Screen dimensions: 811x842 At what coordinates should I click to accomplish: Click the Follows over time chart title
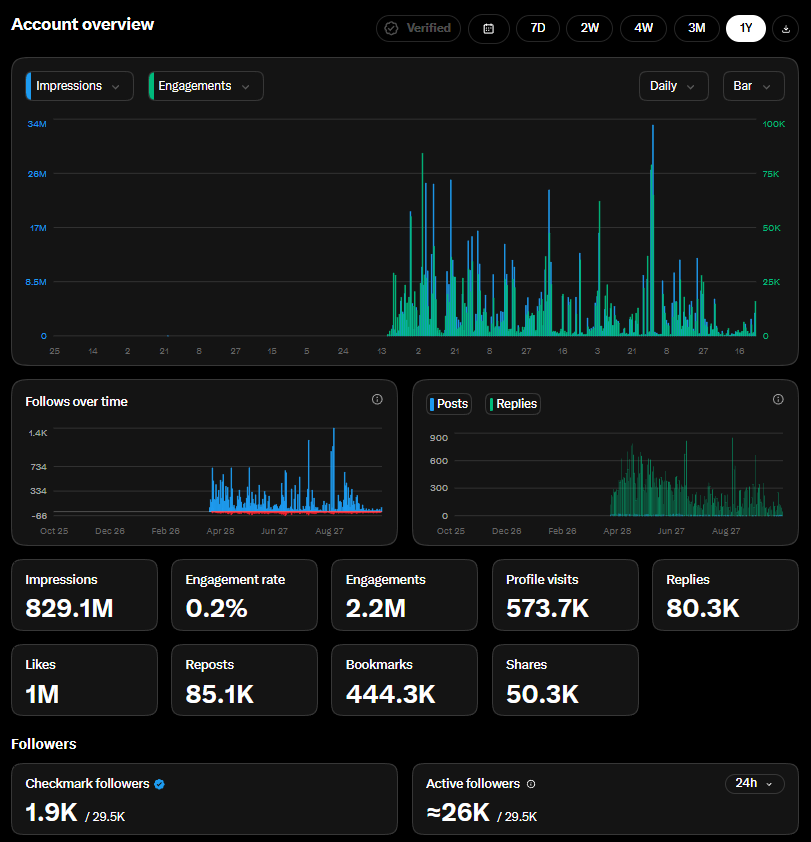[x=76, y=402]
